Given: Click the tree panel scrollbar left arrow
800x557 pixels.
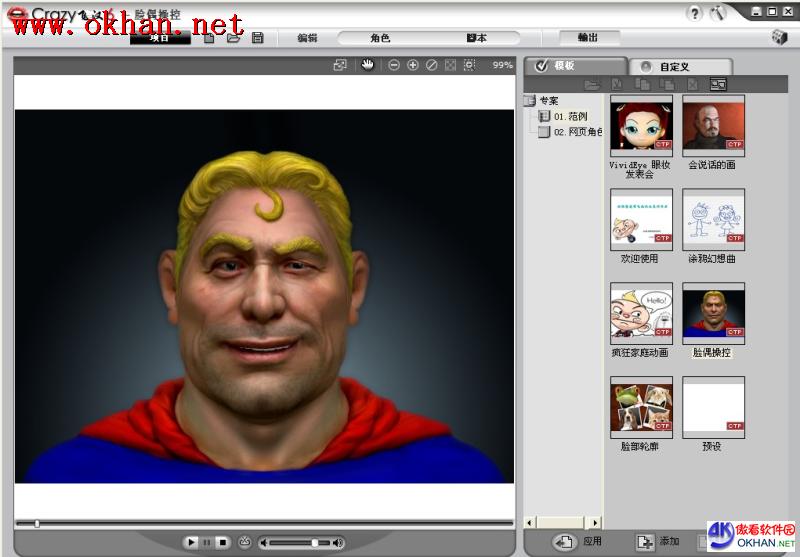Looking at the screenshot, I should [x=530, y=522].
